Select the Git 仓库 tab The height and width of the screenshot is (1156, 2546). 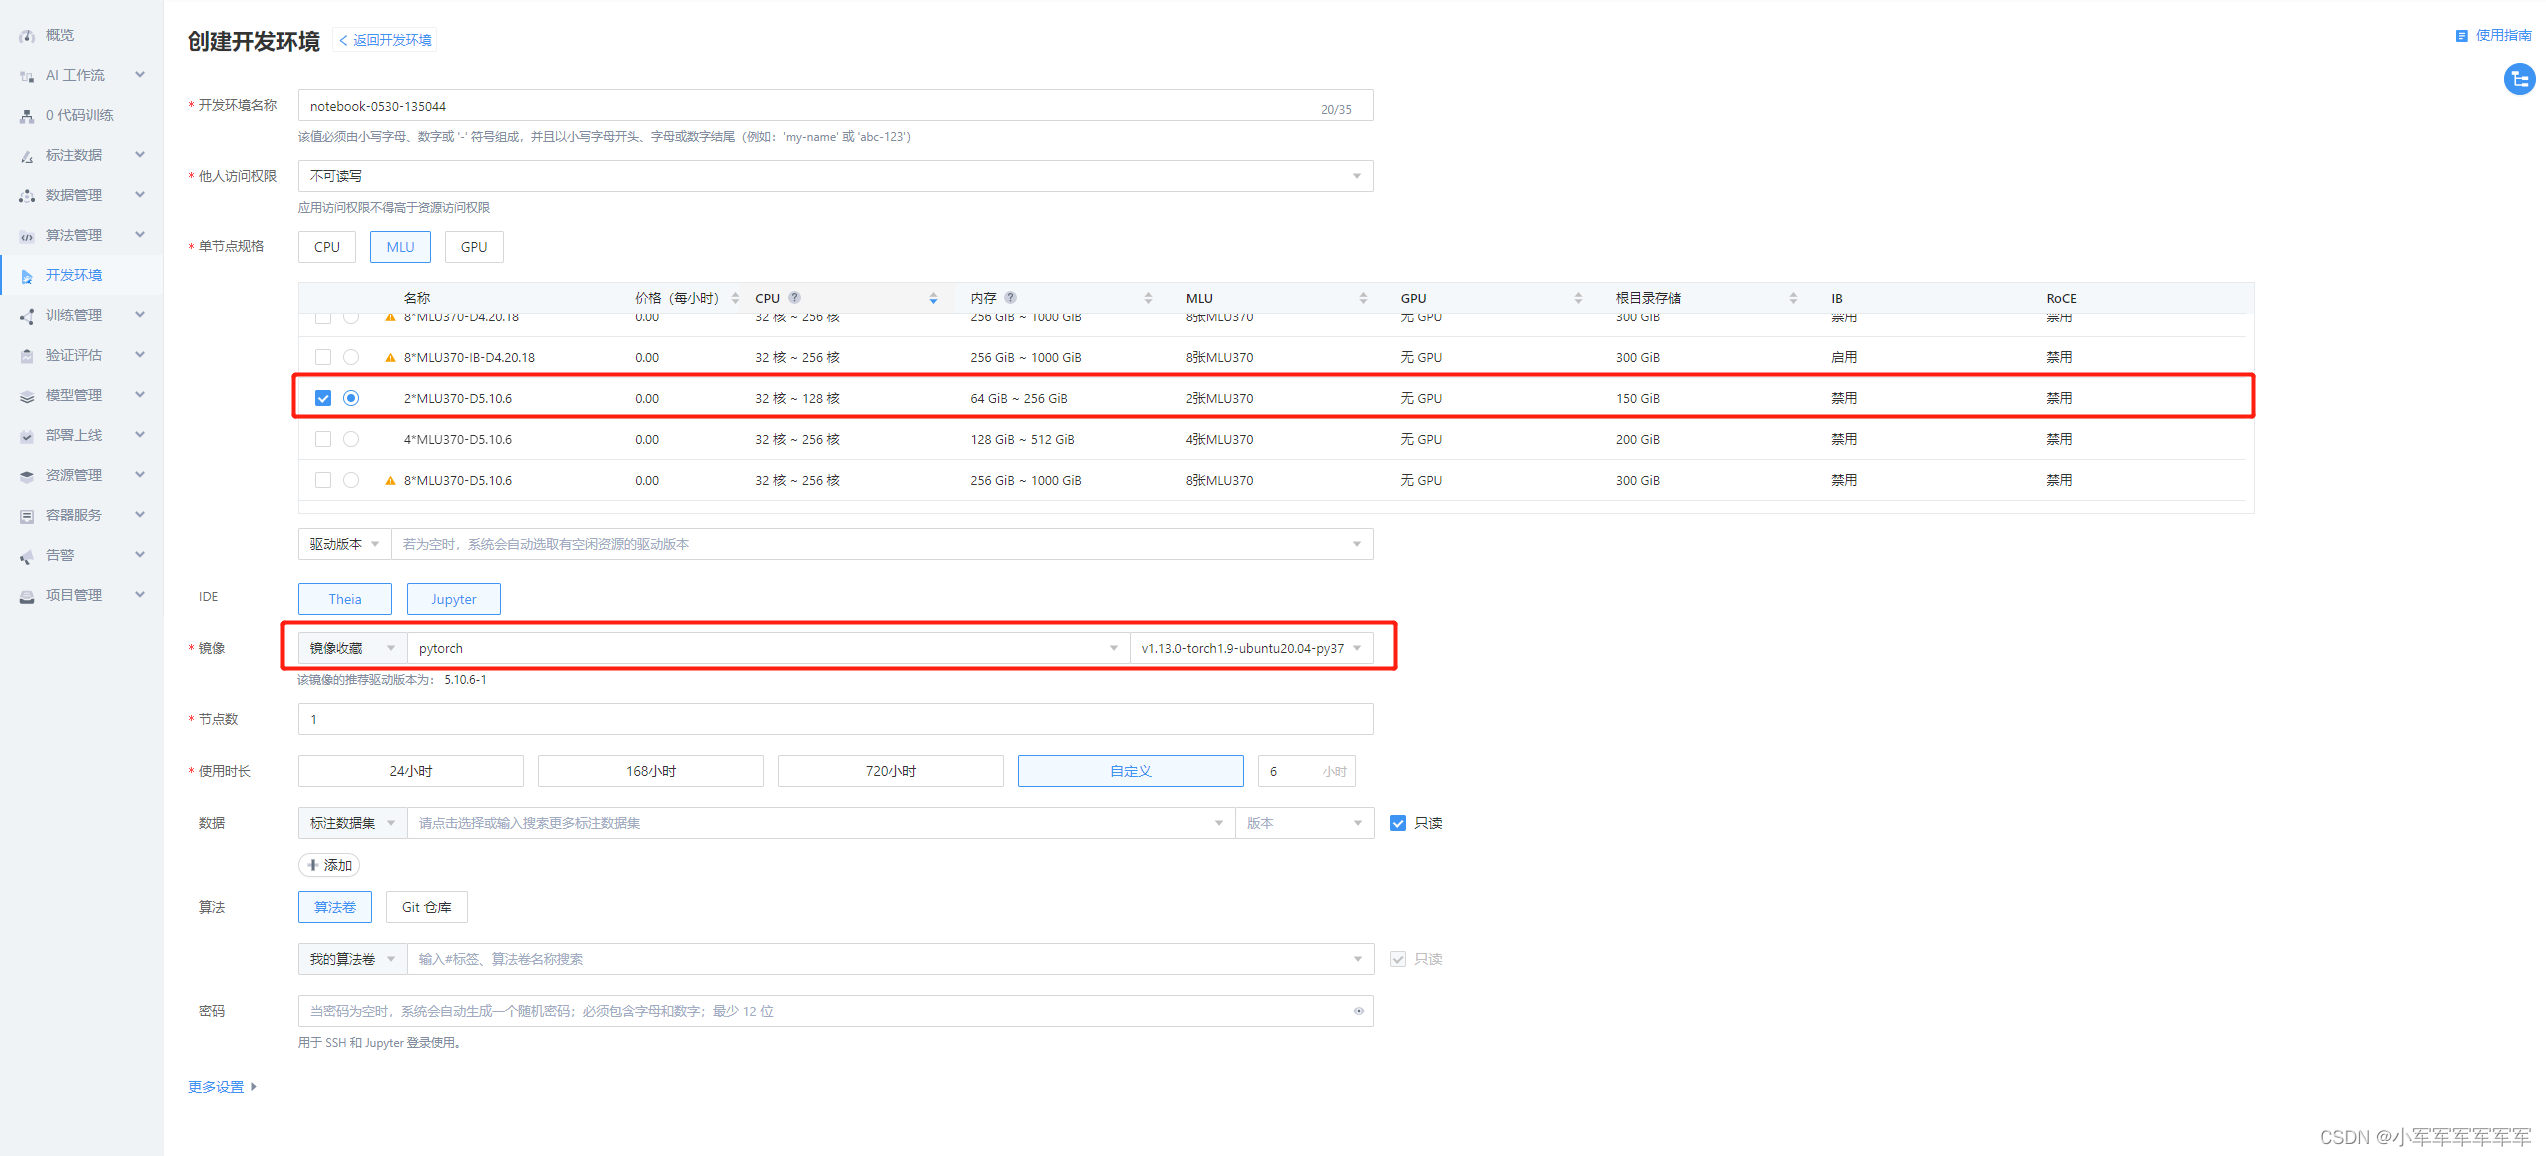pos(426,907)
